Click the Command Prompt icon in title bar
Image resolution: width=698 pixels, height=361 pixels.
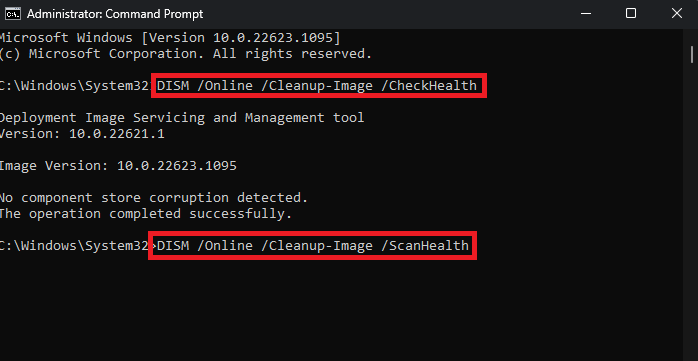point(12,14)
